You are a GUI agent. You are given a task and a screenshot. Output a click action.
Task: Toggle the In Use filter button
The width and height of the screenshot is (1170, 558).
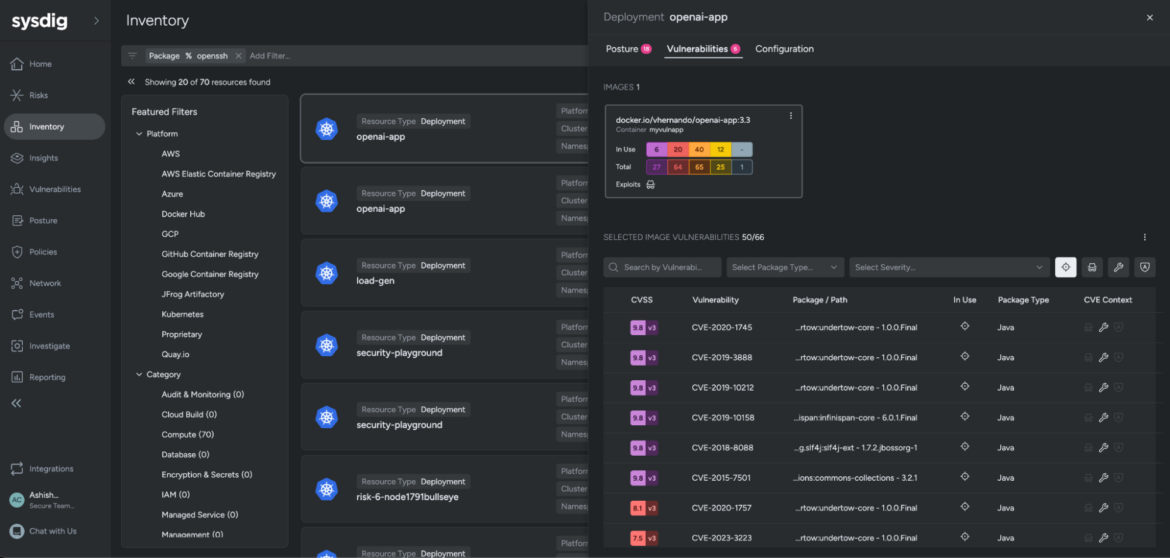[x=1066, y=267]
